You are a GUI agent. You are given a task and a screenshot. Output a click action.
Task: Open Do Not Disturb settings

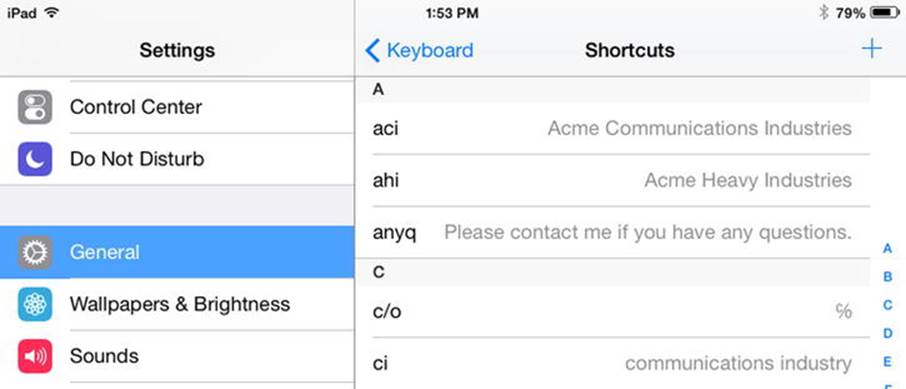[177, 159]
